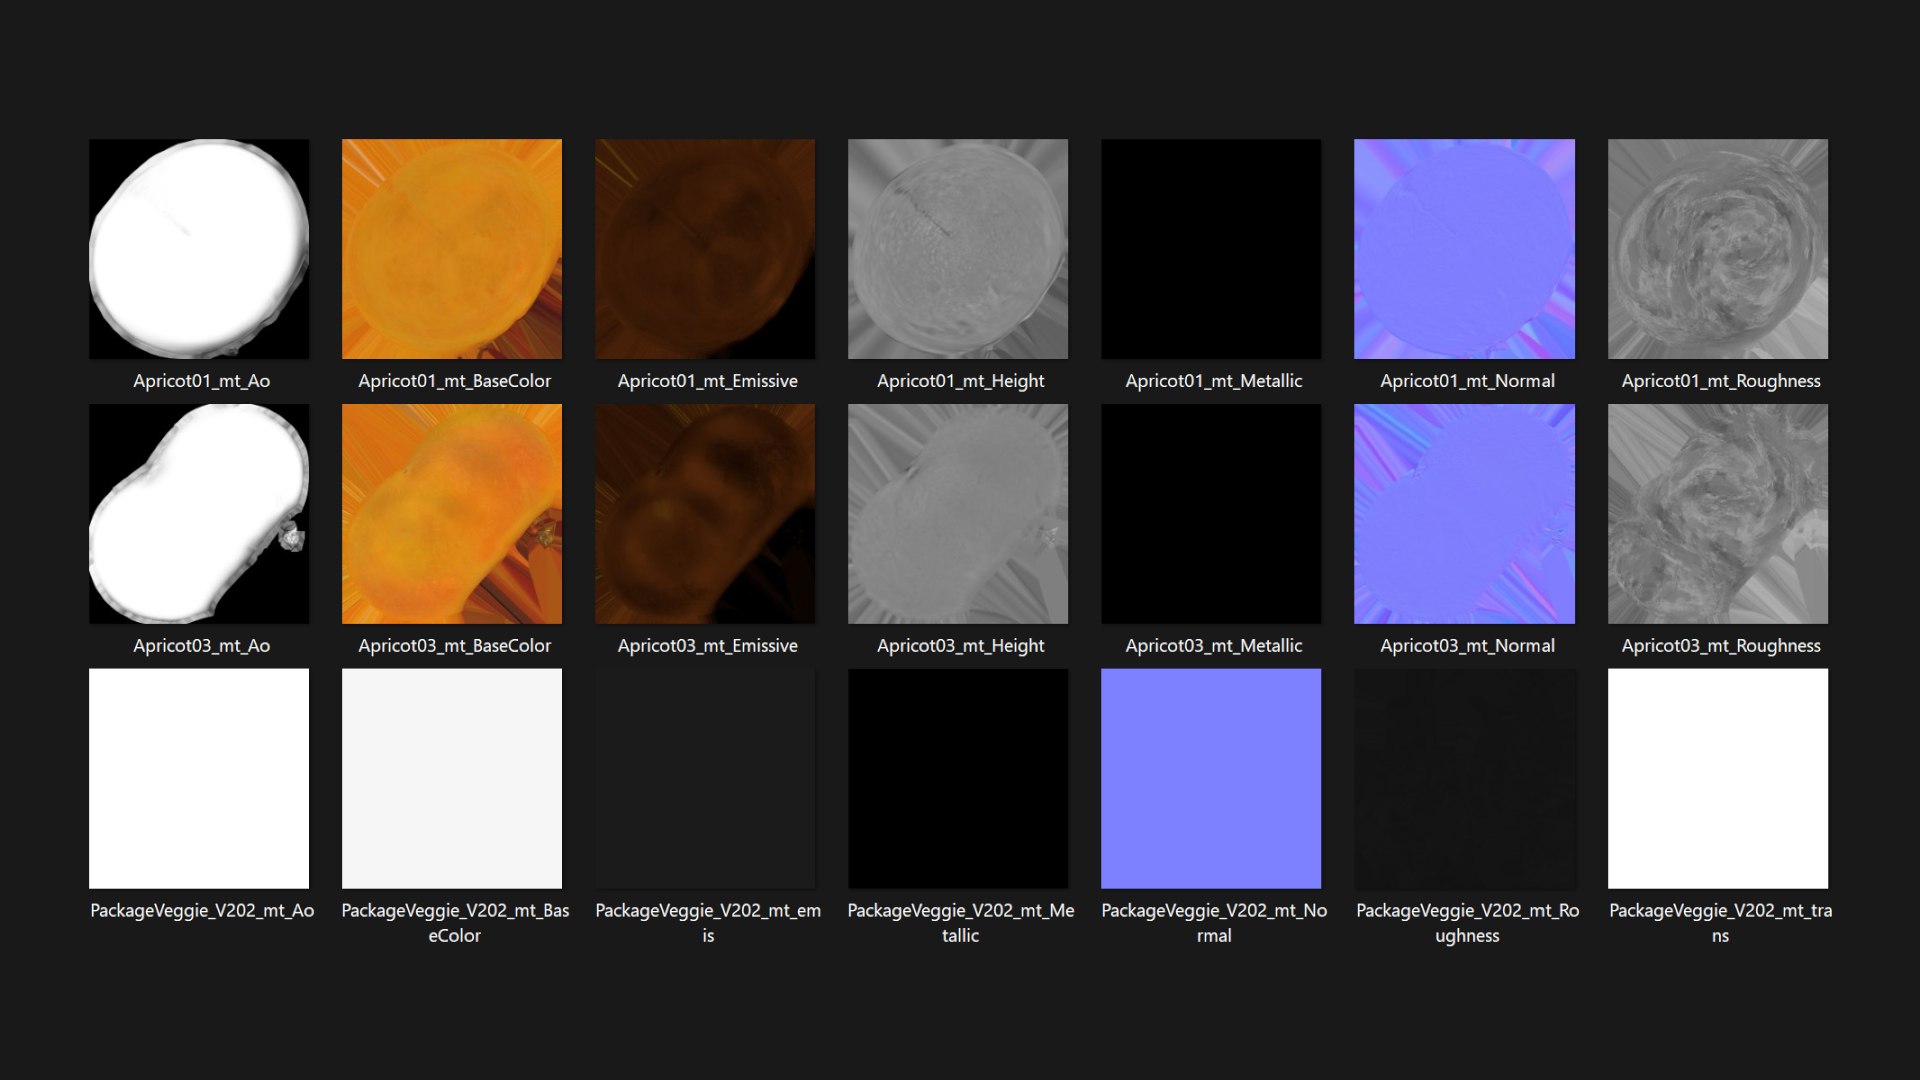Select the PackageVeggie_V202_mt_trans thumbnail
This screenshot has width=1920, height=1080.
pos(1718,779)
